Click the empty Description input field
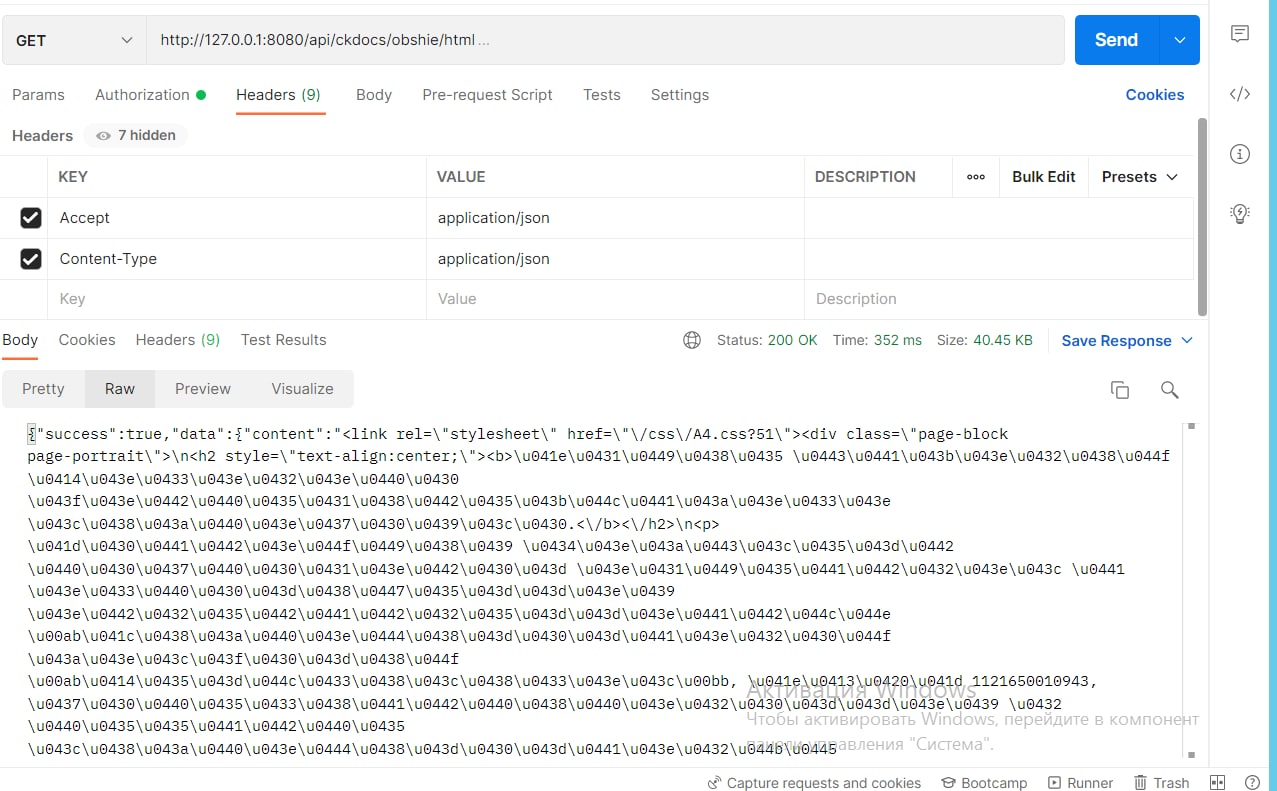This screenshot has width=1277, height=791. 998,299
